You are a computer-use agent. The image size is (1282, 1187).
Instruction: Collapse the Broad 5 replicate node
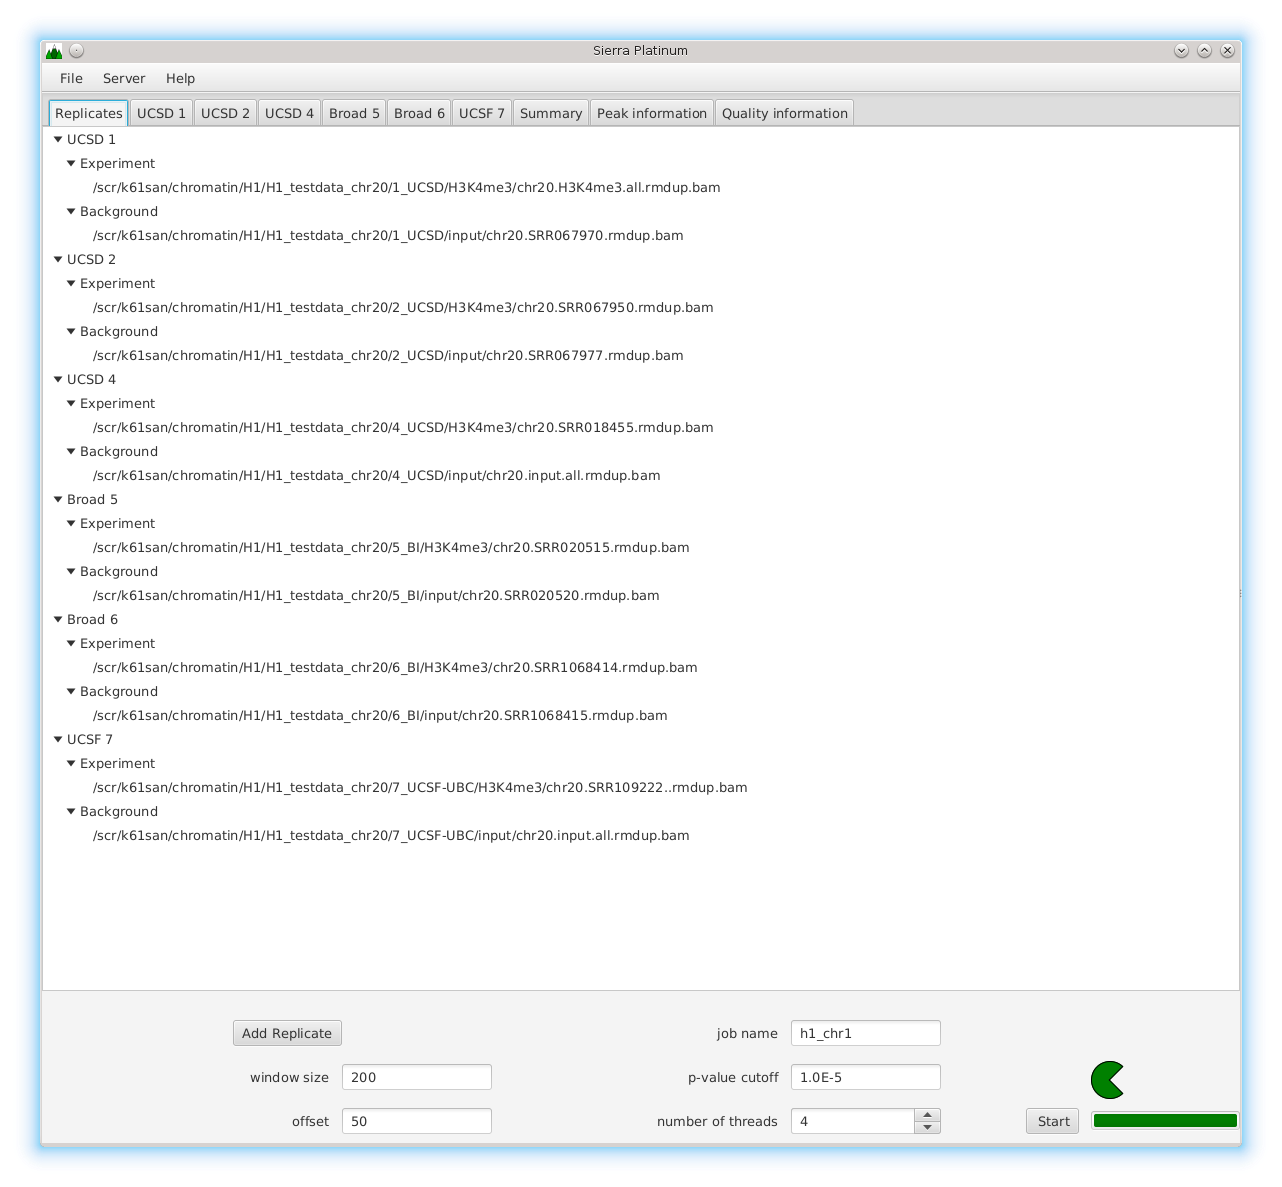click(58, 500)
